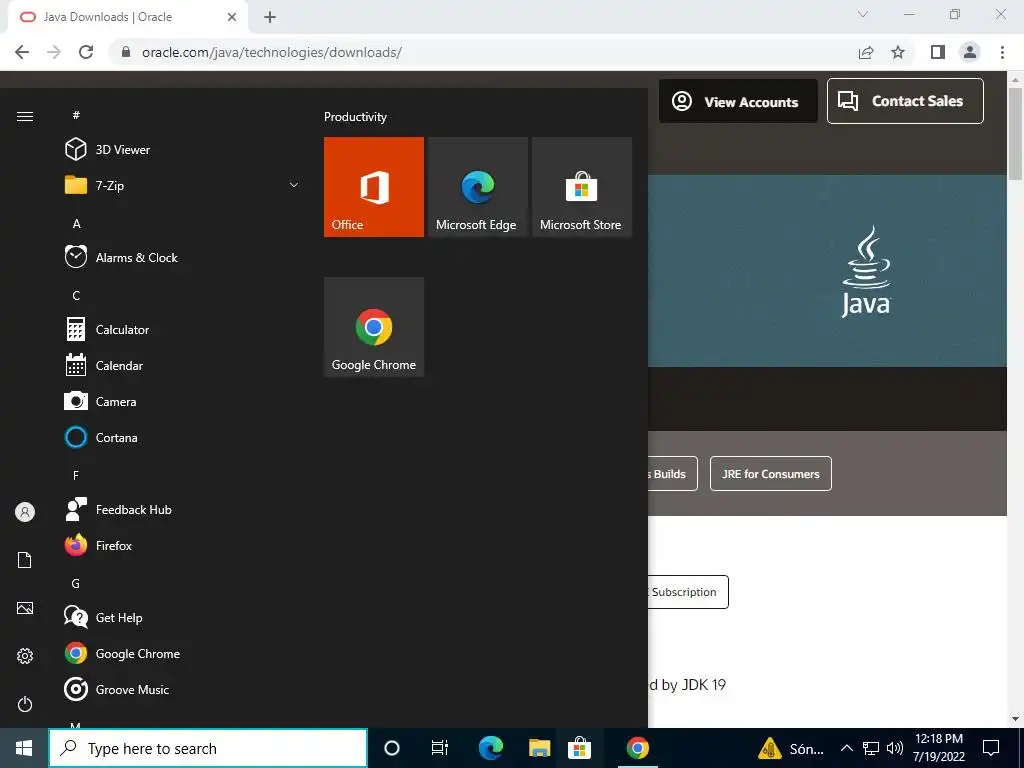Share this page icon in address bar
This screenshot has height=768, width=1024.
[x=866, y=52]
